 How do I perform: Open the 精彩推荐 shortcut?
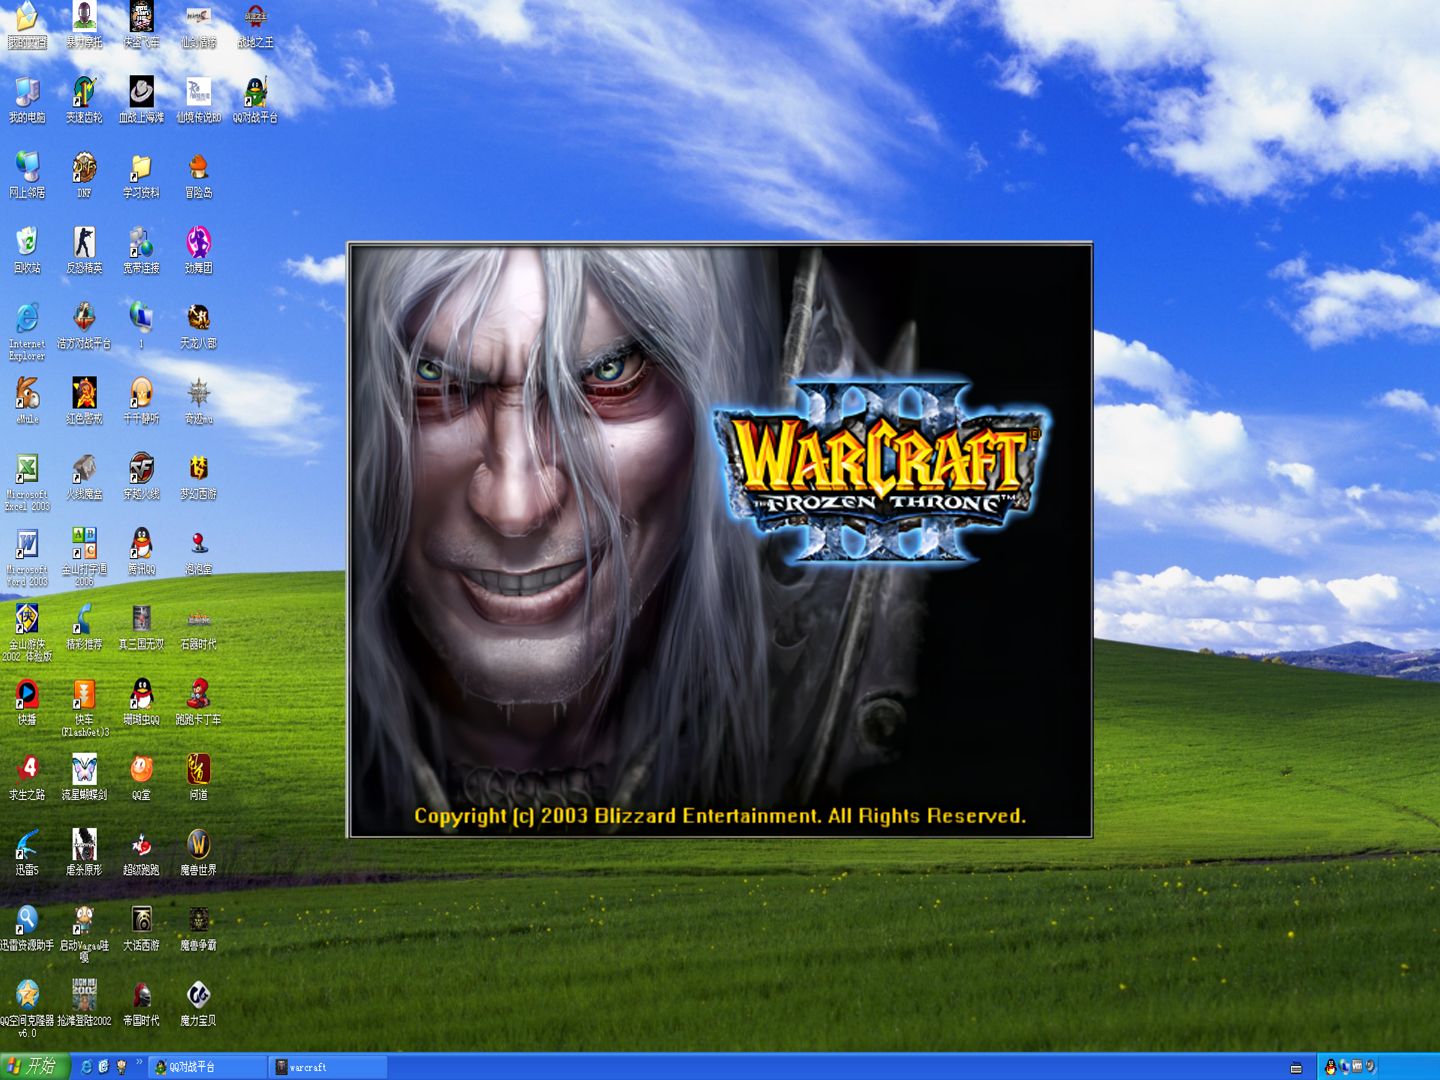[84, 619]
